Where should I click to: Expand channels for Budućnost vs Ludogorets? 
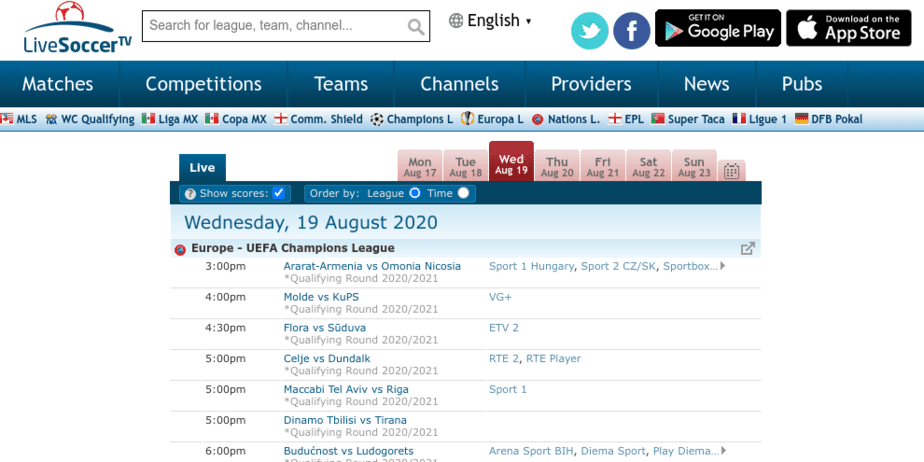[723, 451]
